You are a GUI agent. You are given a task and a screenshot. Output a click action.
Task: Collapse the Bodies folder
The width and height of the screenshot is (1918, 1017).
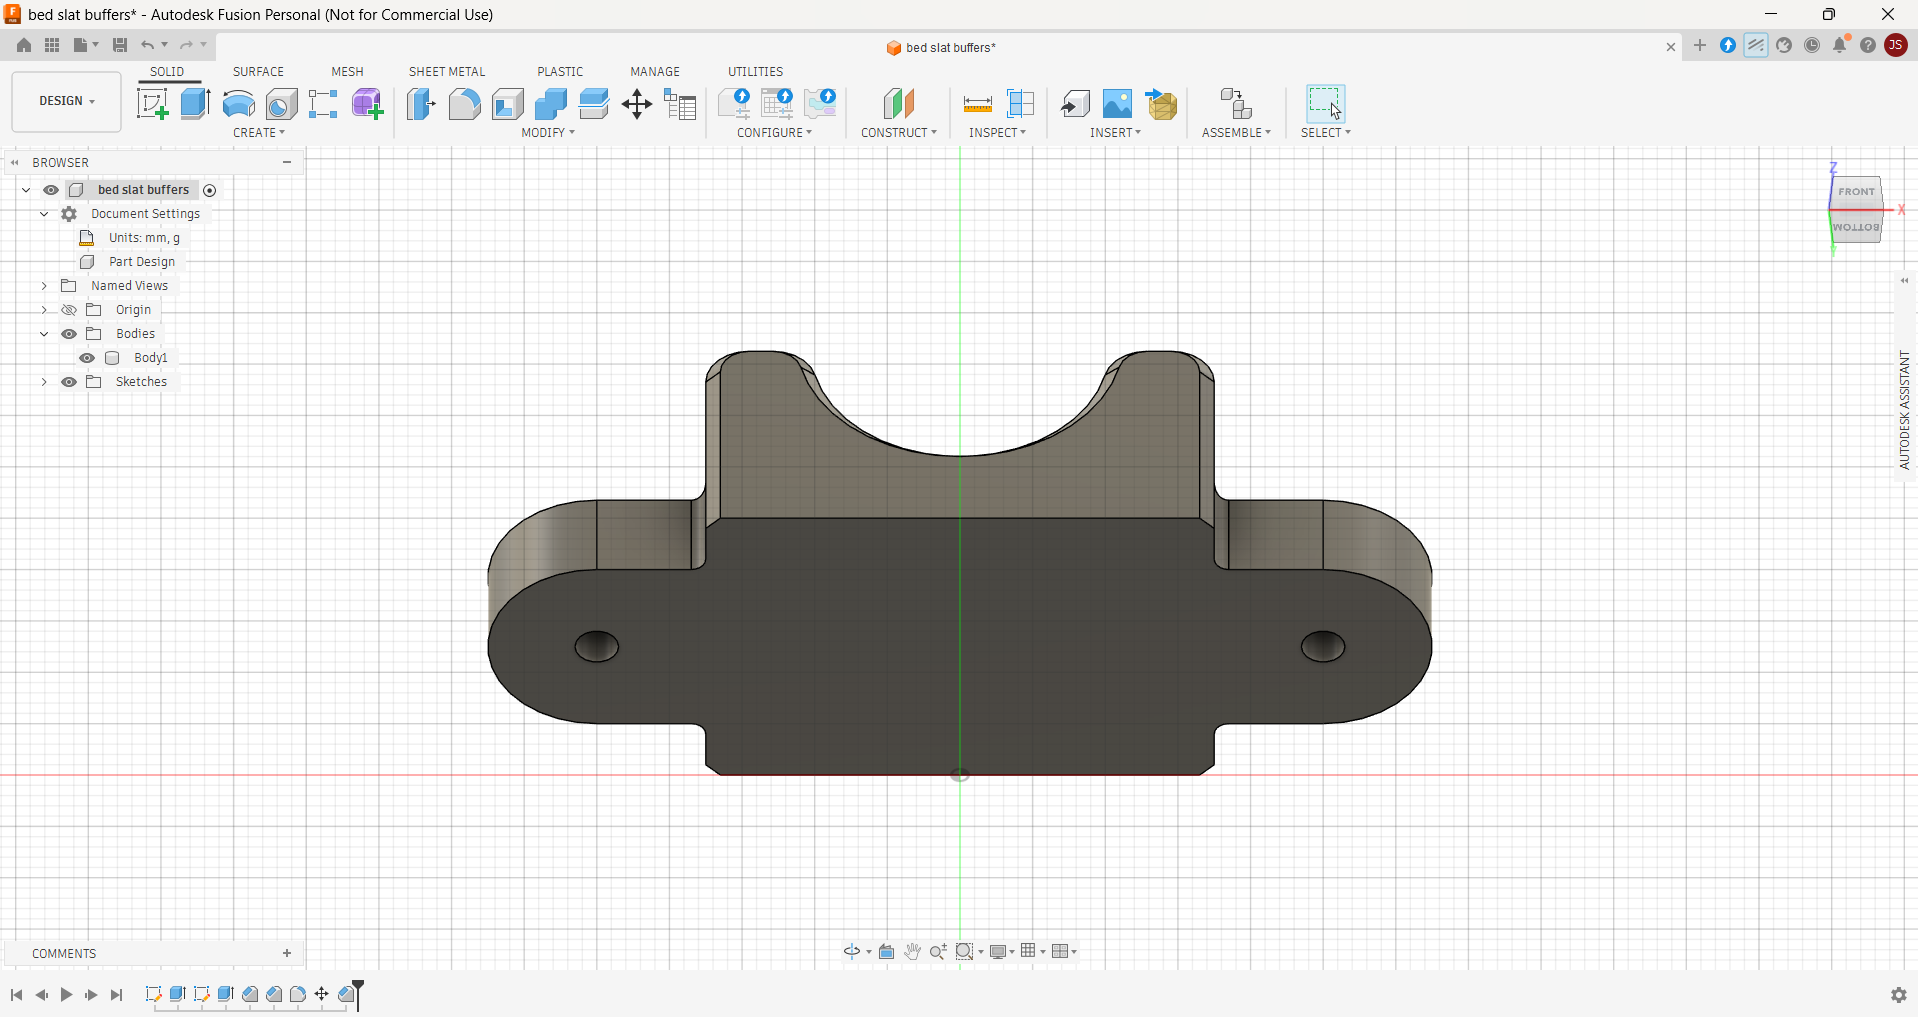coord(44,334)
